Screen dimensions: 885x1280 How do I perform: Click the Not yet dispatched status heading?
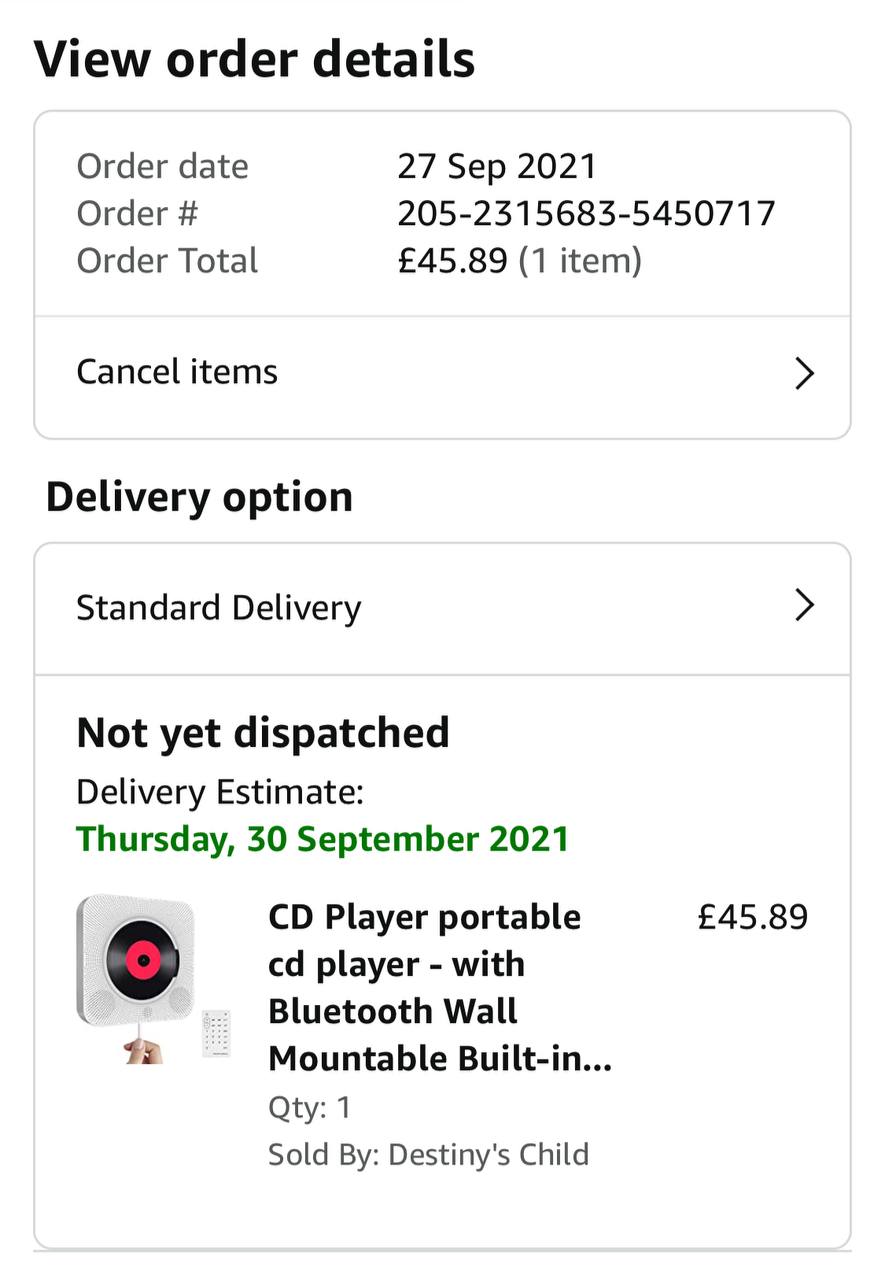pos(263,733)
